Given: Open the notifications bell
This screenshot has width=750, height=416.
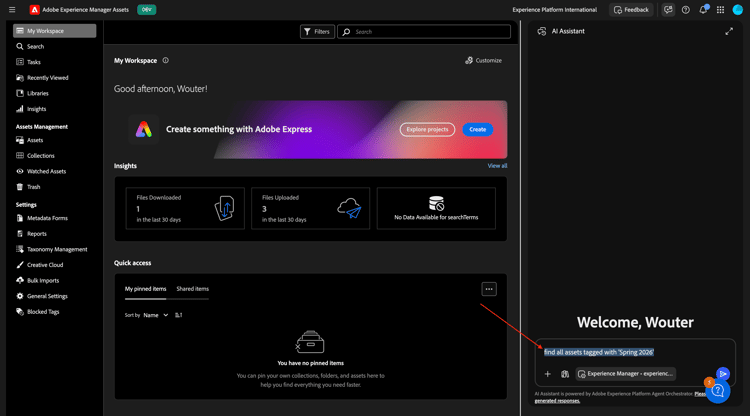Looking at the screenshot, I should click(703, 10).
